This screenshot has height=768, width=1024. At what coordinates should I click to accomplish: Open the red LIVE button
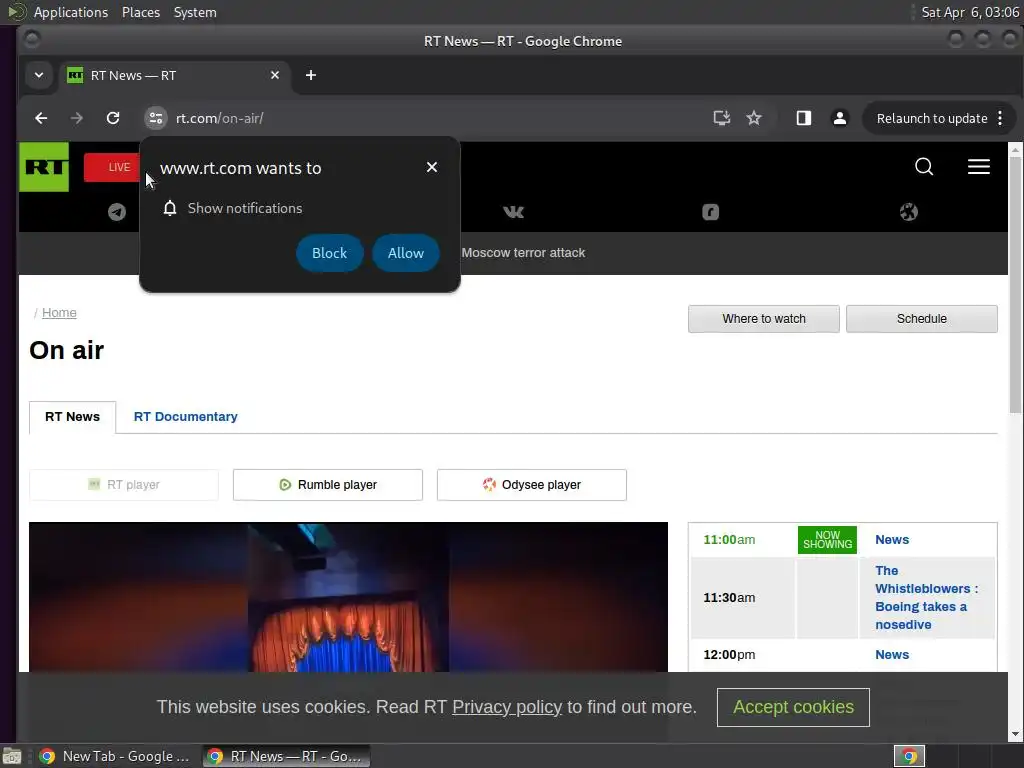pos(112,167)
